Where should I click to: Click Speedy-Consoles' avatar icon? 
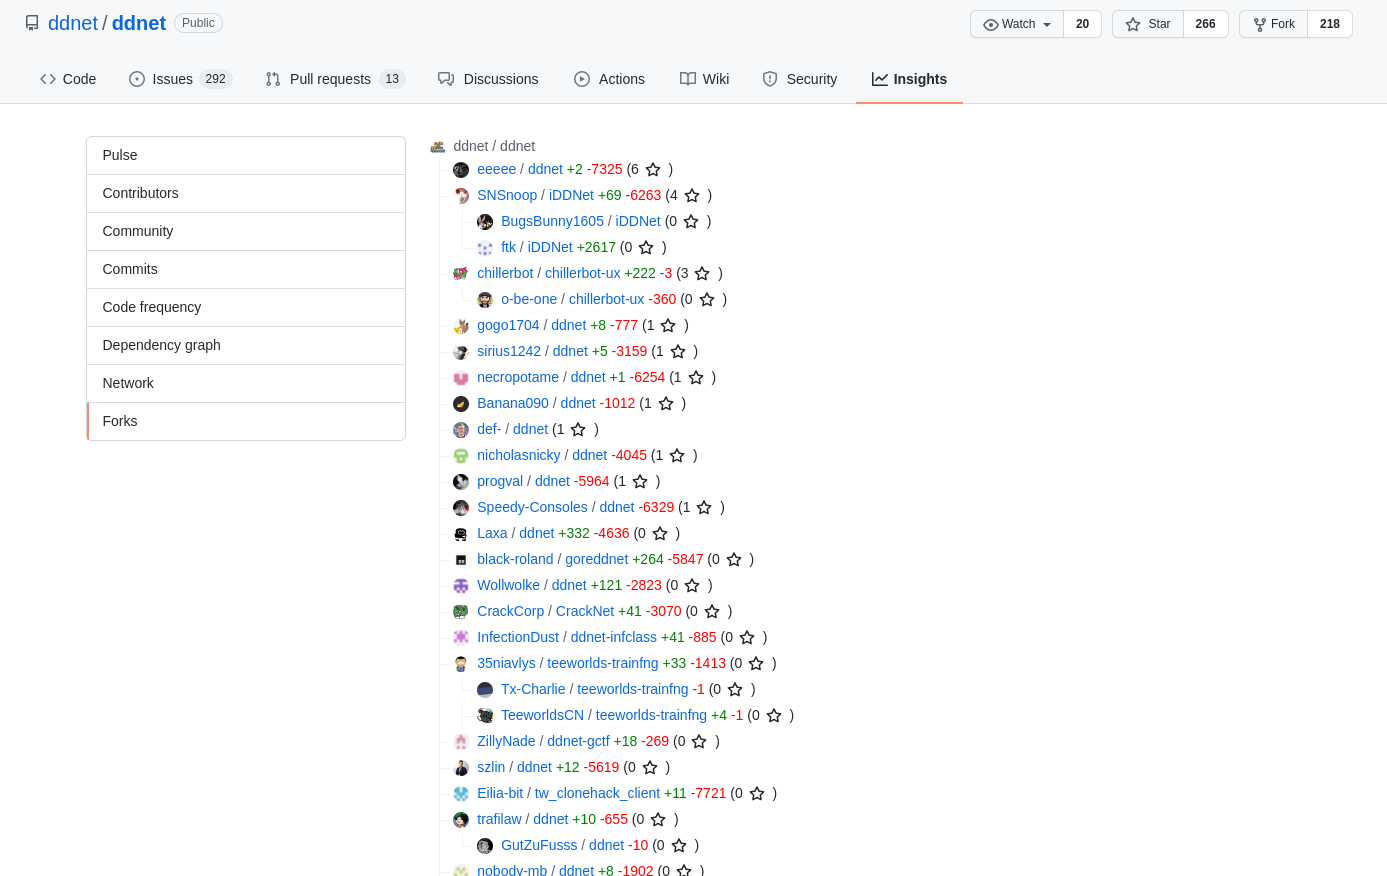pyautogui.click(x=461, y=508)
